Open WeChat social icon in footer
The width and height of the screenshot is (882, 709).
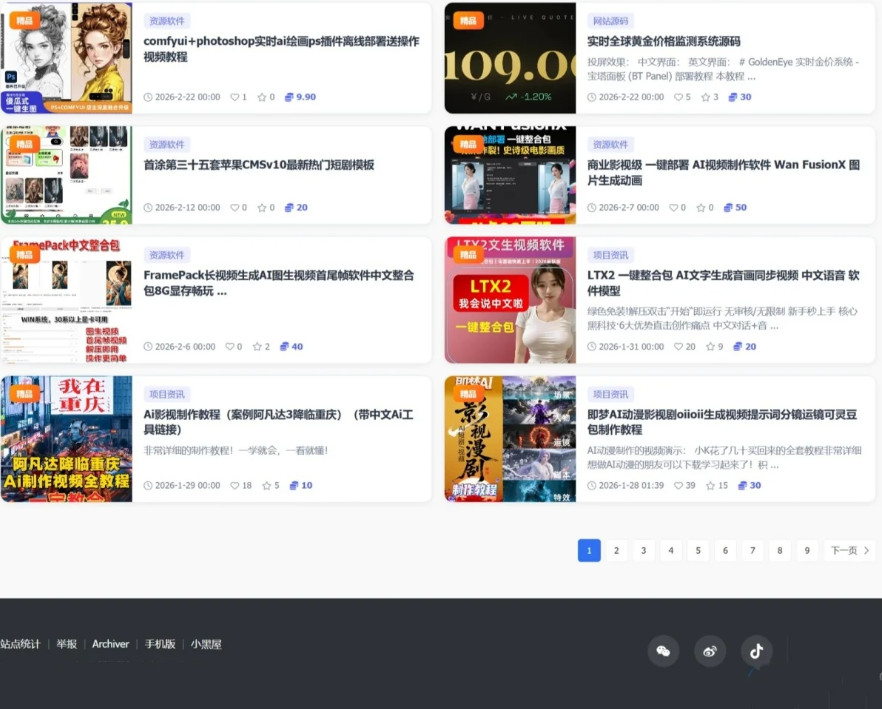[x=663, y=651]
